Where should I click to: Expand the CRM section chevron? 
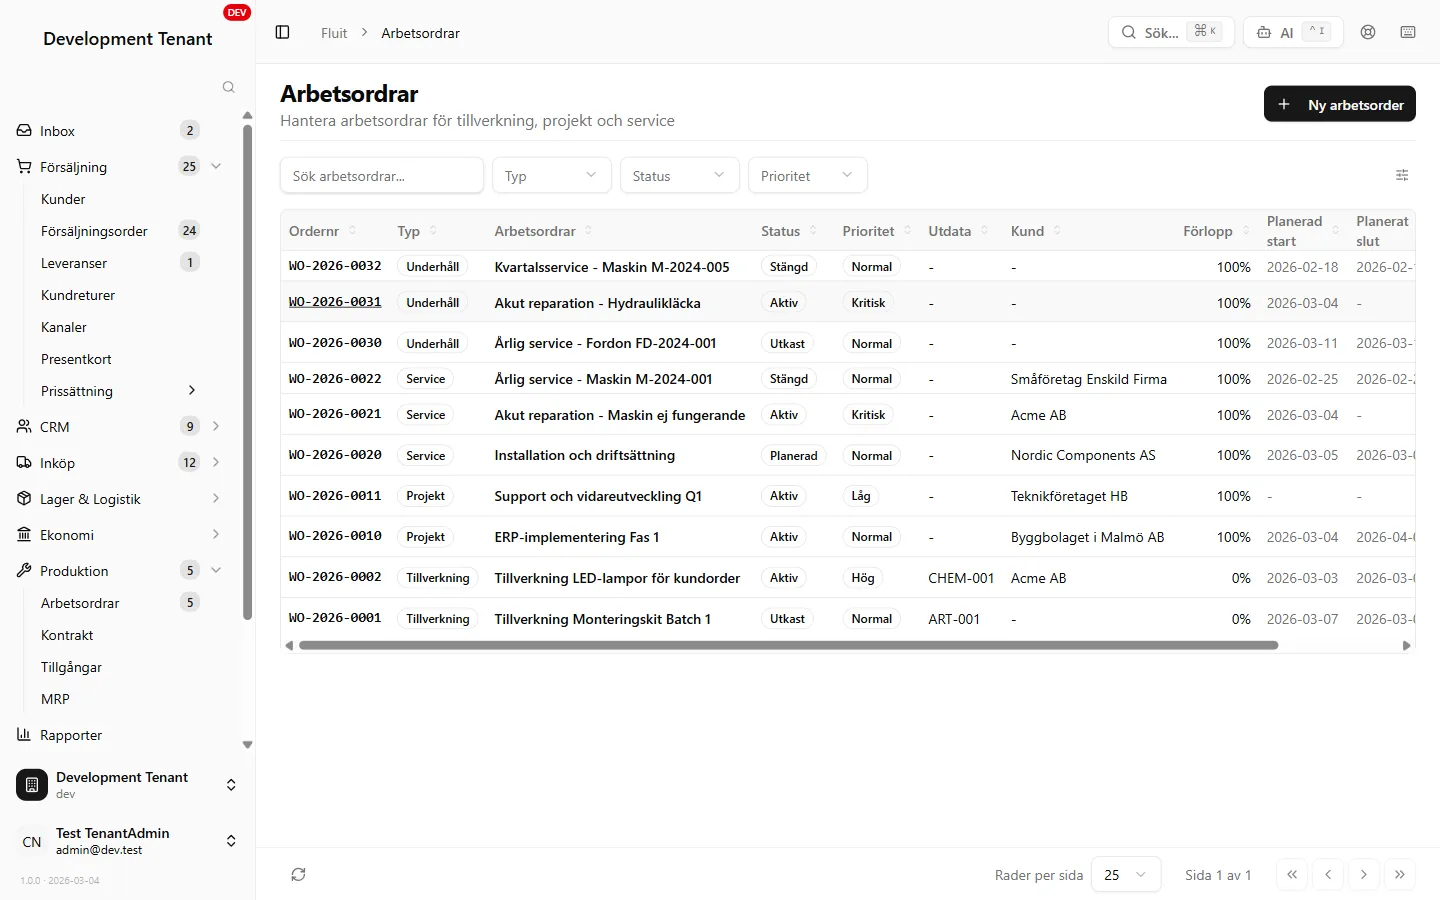pyautogui.click(x=216, y=426)
